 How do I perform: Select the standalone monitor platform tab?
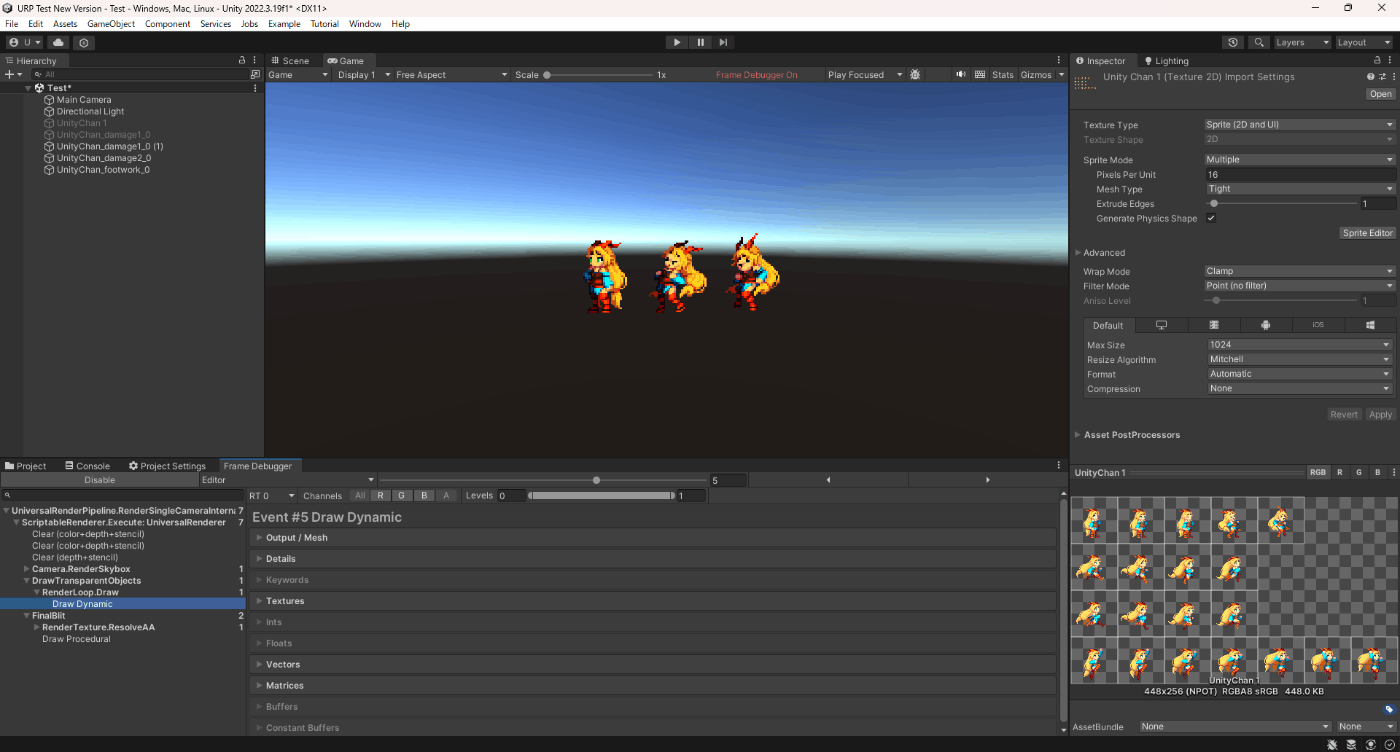click(1161, 325)
